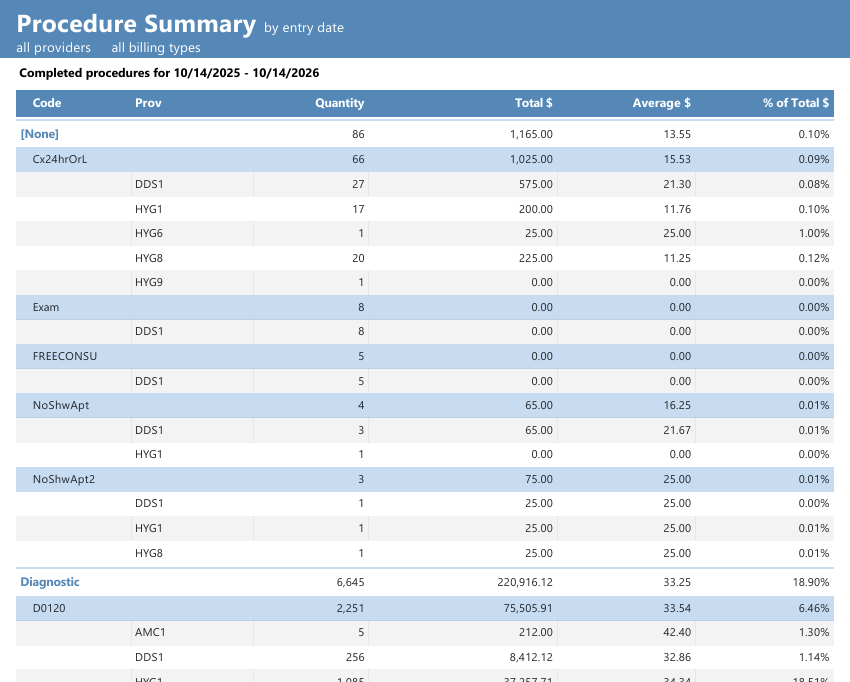Viewport: 850px width, 682px height.
Task: Click the 220,916.12 Diagnostic total
Action: pyautogui.click(x=525, y=582)
